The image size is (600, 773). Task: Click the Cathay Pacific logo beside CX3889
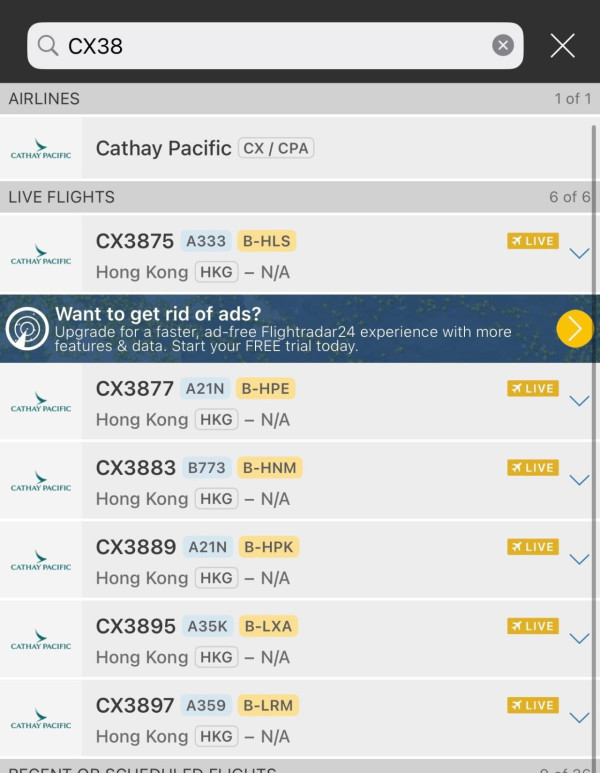click(41, 560)
